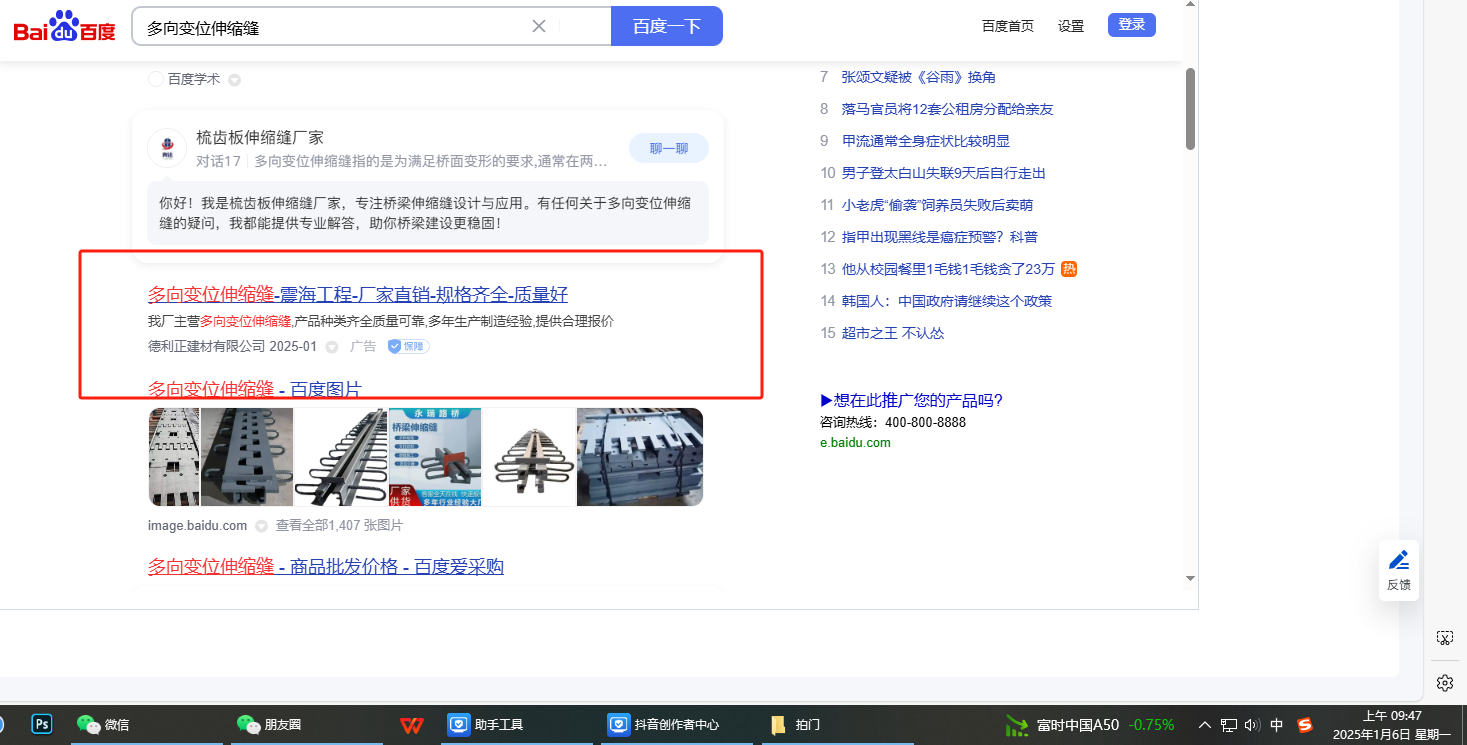Open hot search 韩国人：中国政府请继续这个政策

947,301
